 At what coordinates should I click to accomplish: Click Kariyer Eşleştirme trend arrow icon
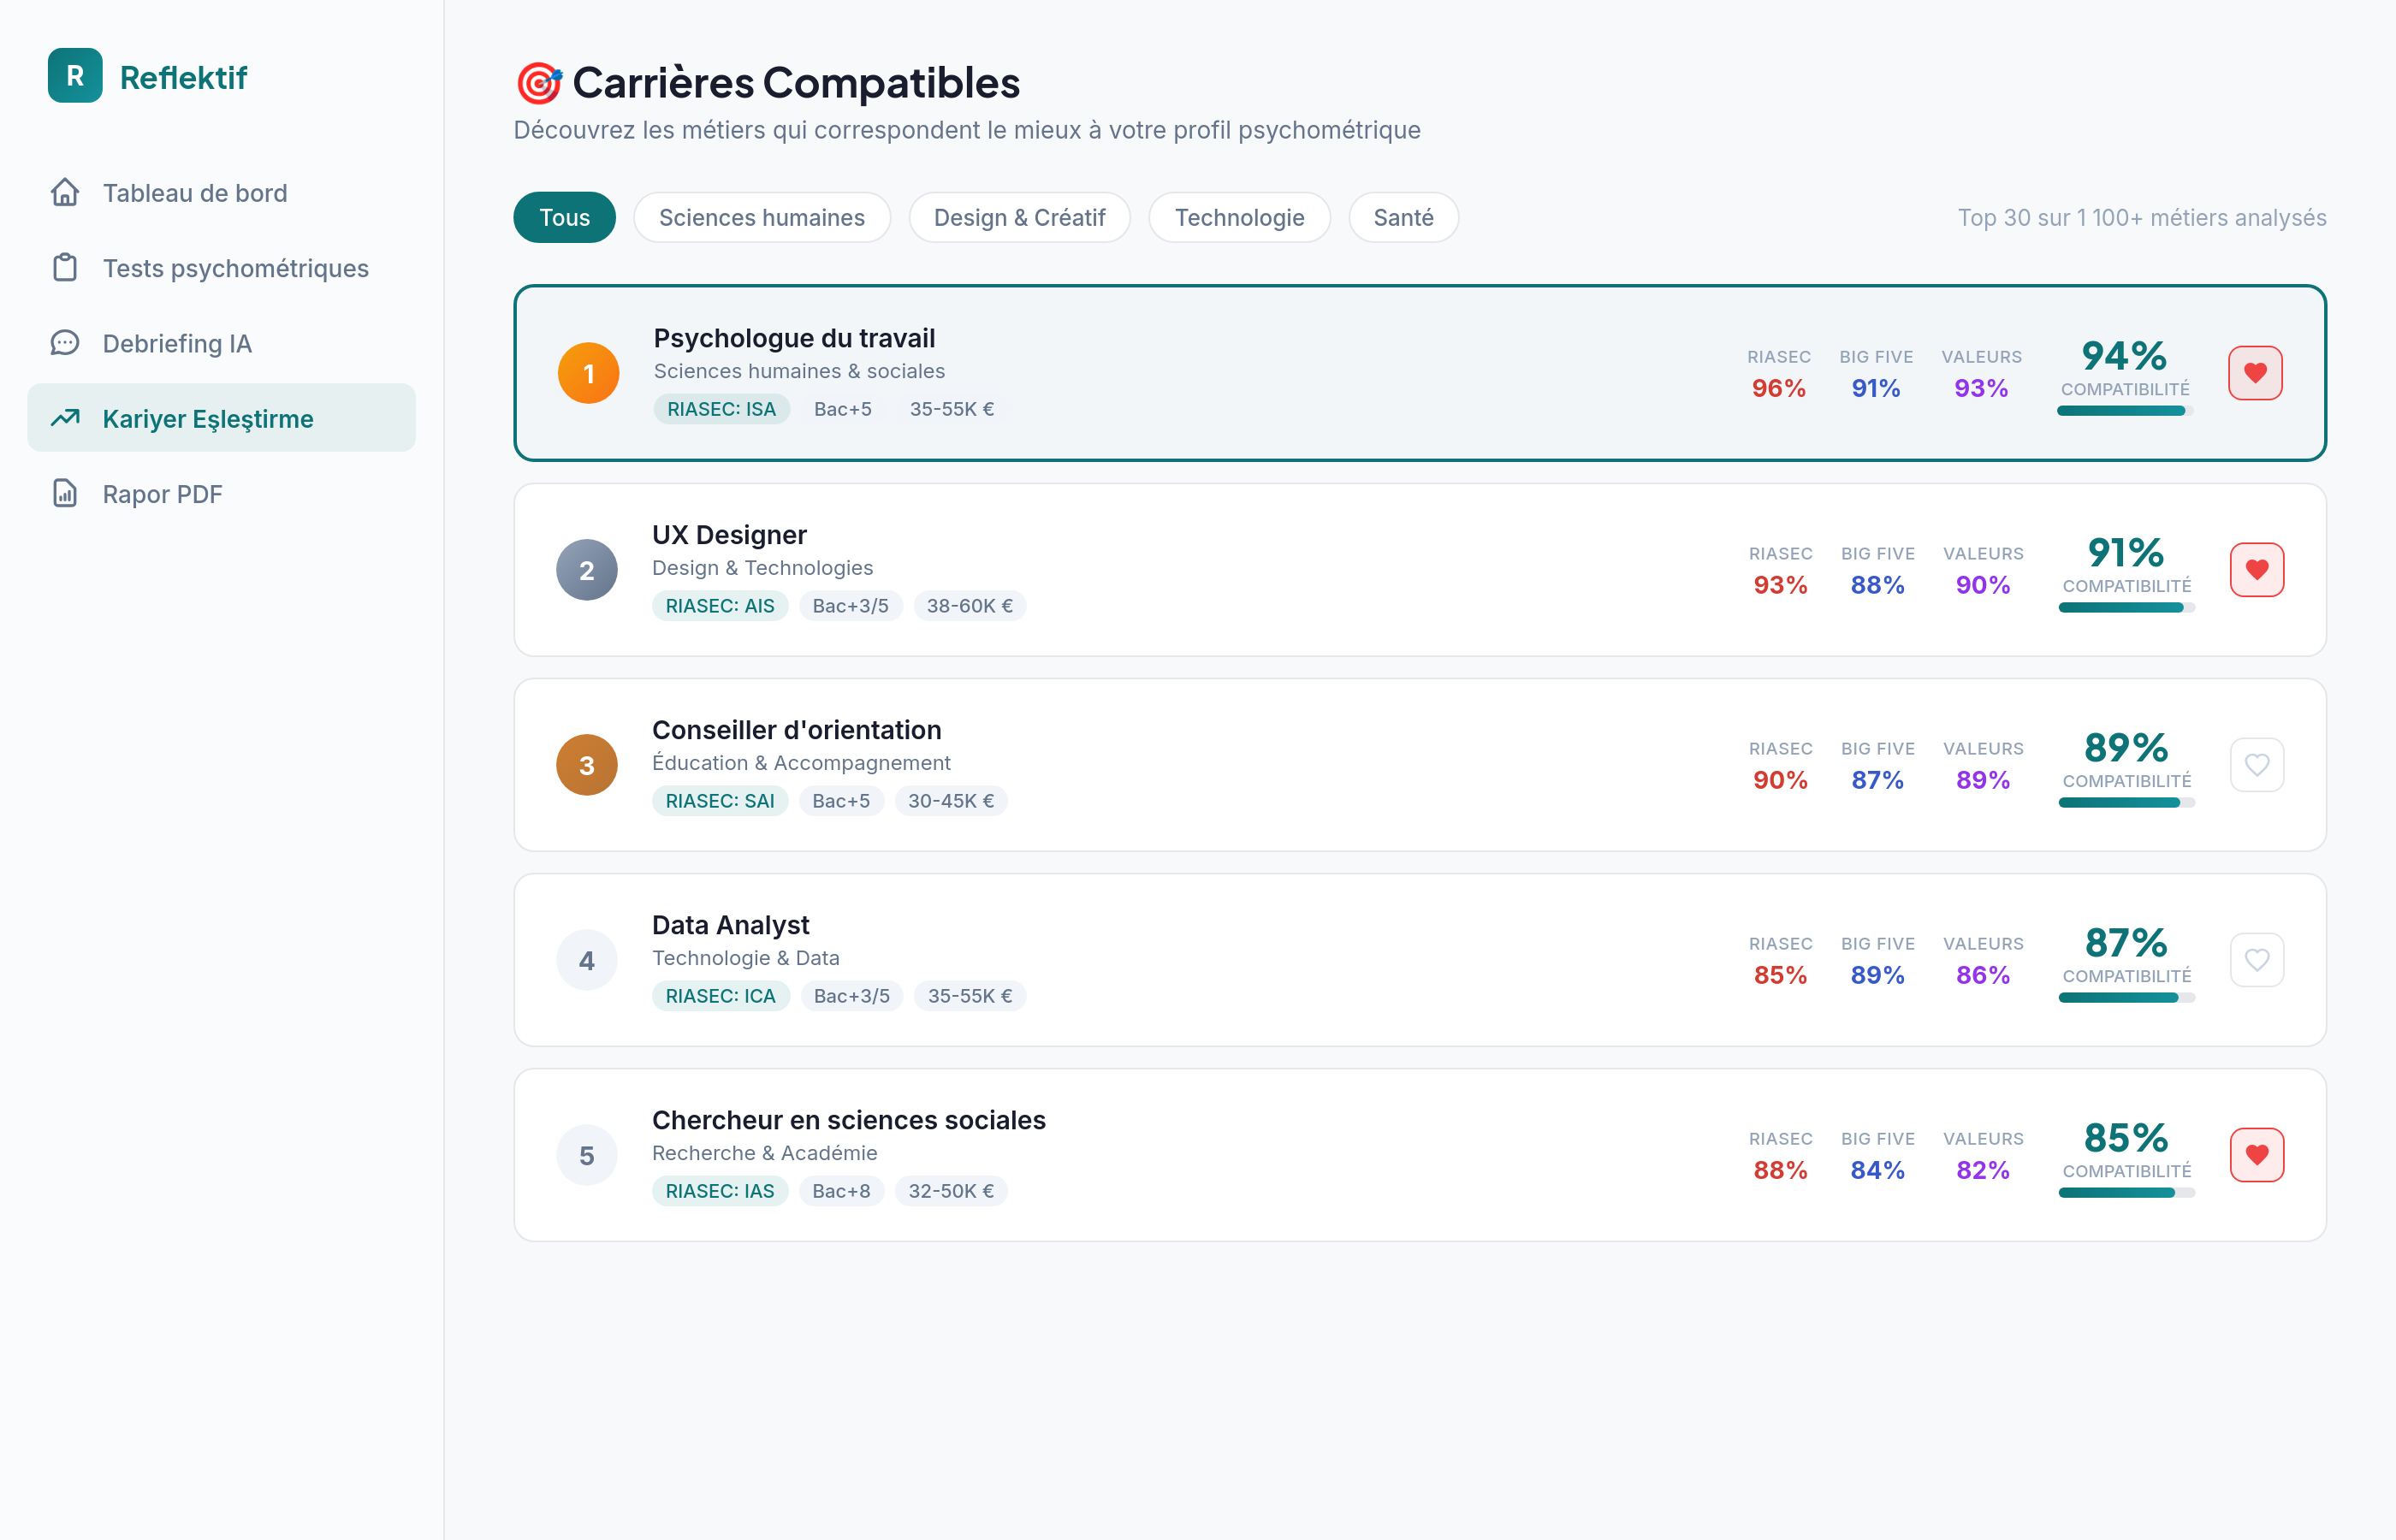coord(65,418)
